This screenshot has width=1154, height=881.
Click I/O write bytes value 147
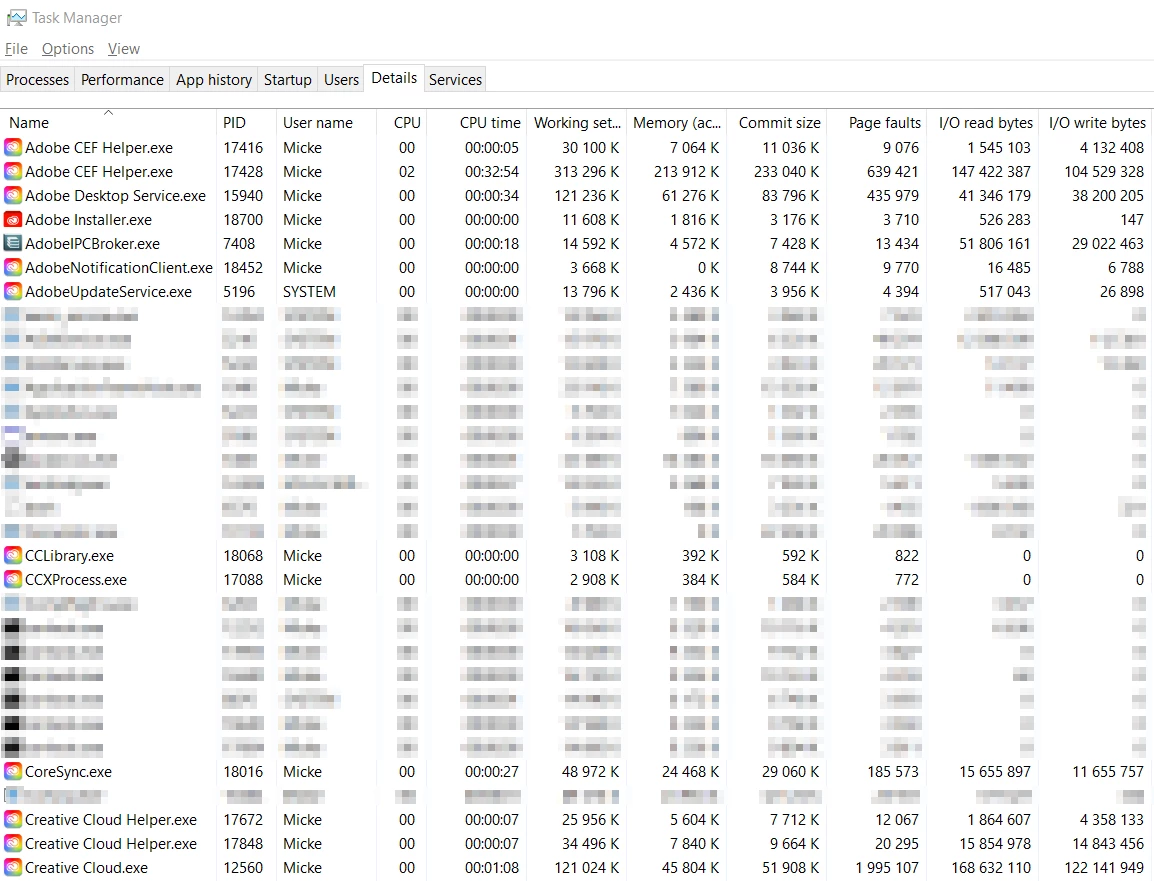[x=1132, y=220]
